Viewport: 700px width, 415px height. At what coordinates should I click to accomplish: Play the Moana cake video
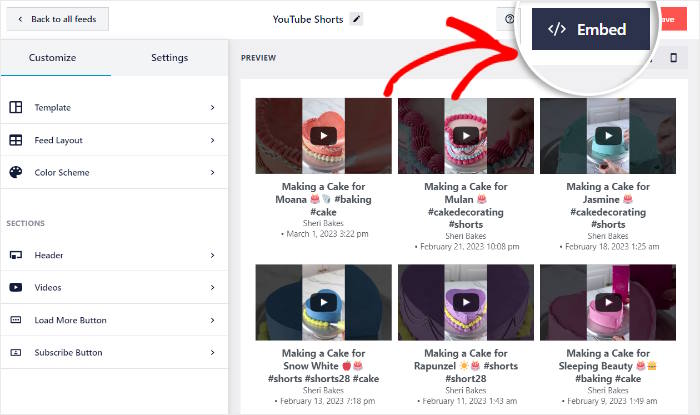click(323, 136)
